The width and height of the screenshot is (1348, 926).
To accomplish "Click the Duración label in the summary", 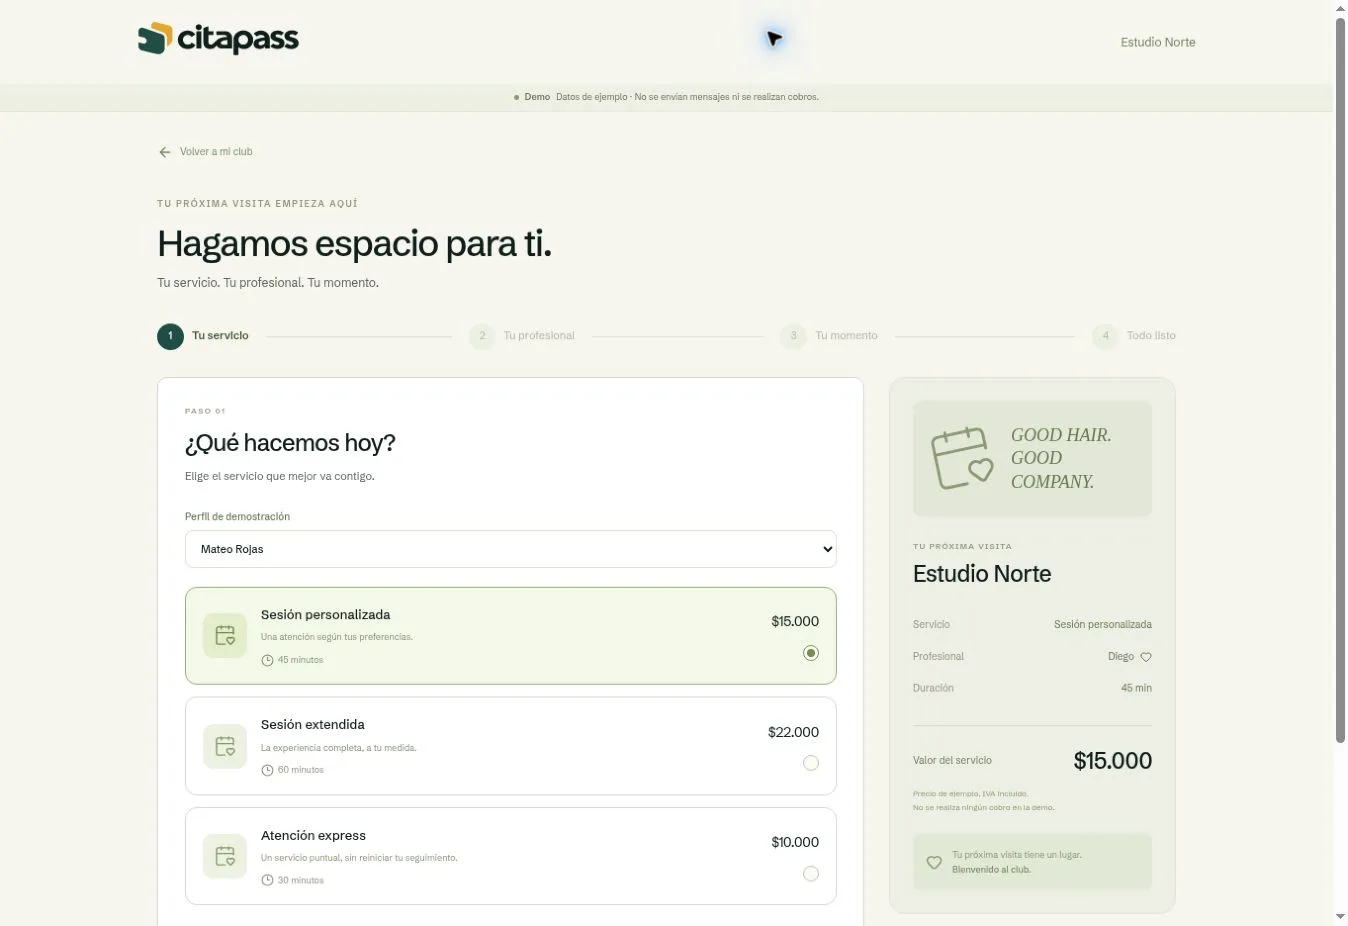I will click(x=933, y=688).
